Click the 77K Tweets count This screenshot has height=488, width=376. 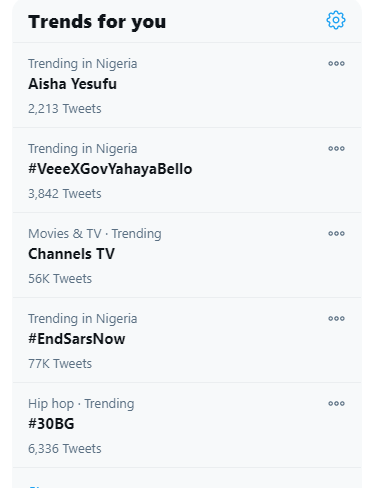pos(60,364)
